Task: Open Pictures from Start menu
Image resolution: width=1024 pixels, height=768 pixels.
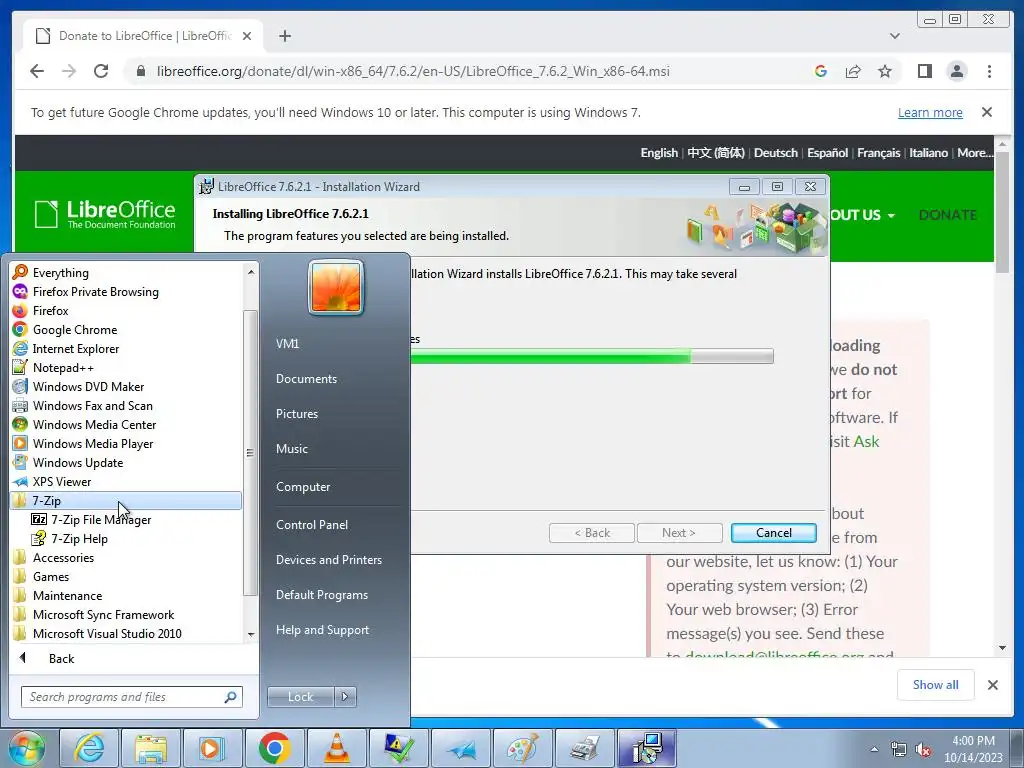Action: click(296, 414)
